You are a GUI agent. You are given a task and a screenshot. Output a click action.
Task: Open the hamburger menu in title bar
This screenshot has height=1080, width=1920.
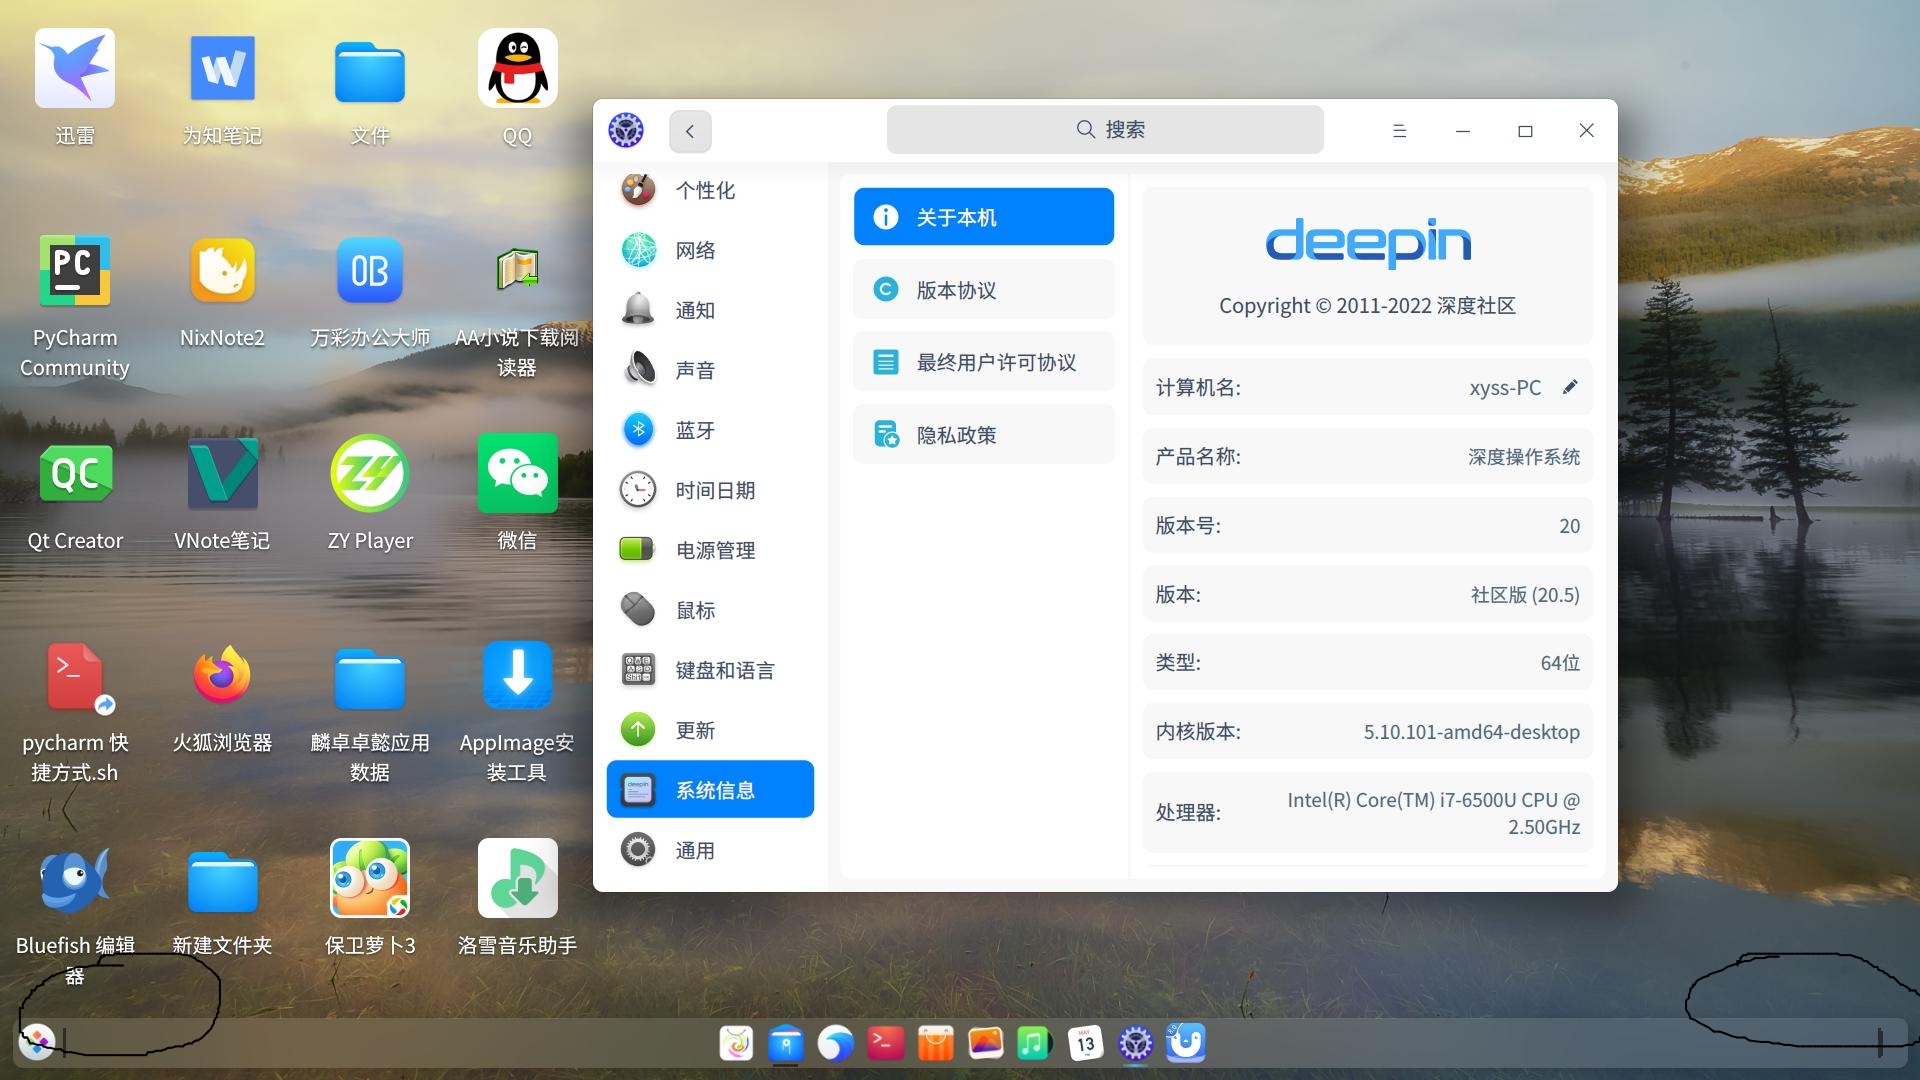(1399, 130)
